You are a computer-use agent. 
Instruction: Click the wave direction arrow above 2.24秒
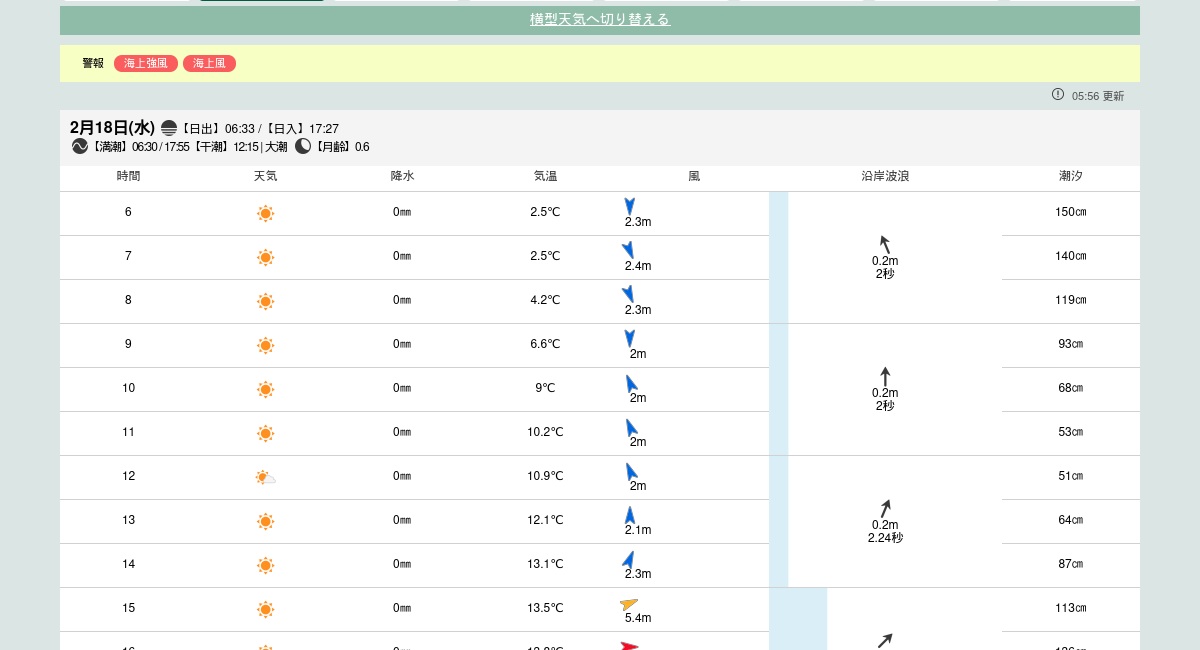click(x=885, y=508)
